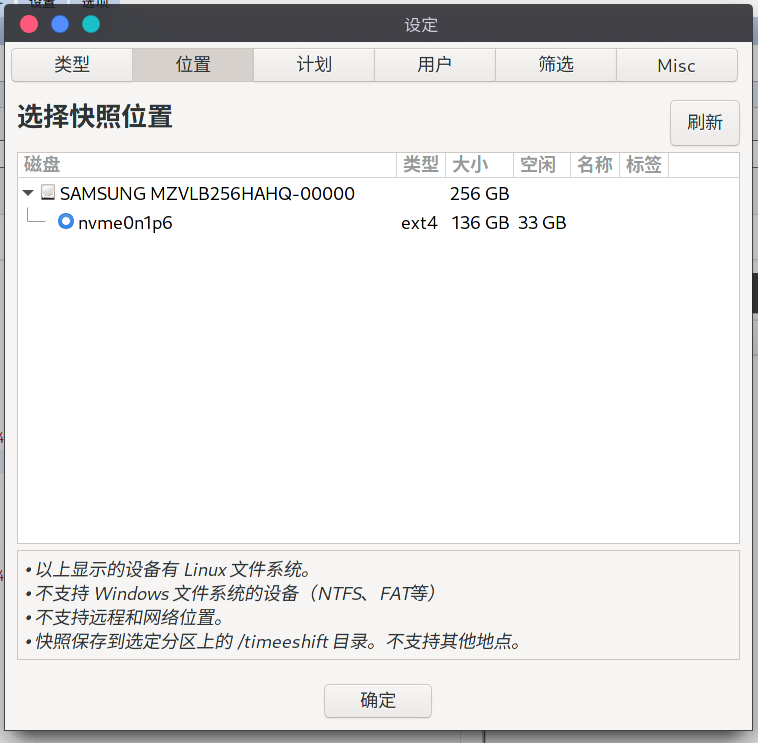
Task: Sort by the 大小 column header
Action: 479,165
